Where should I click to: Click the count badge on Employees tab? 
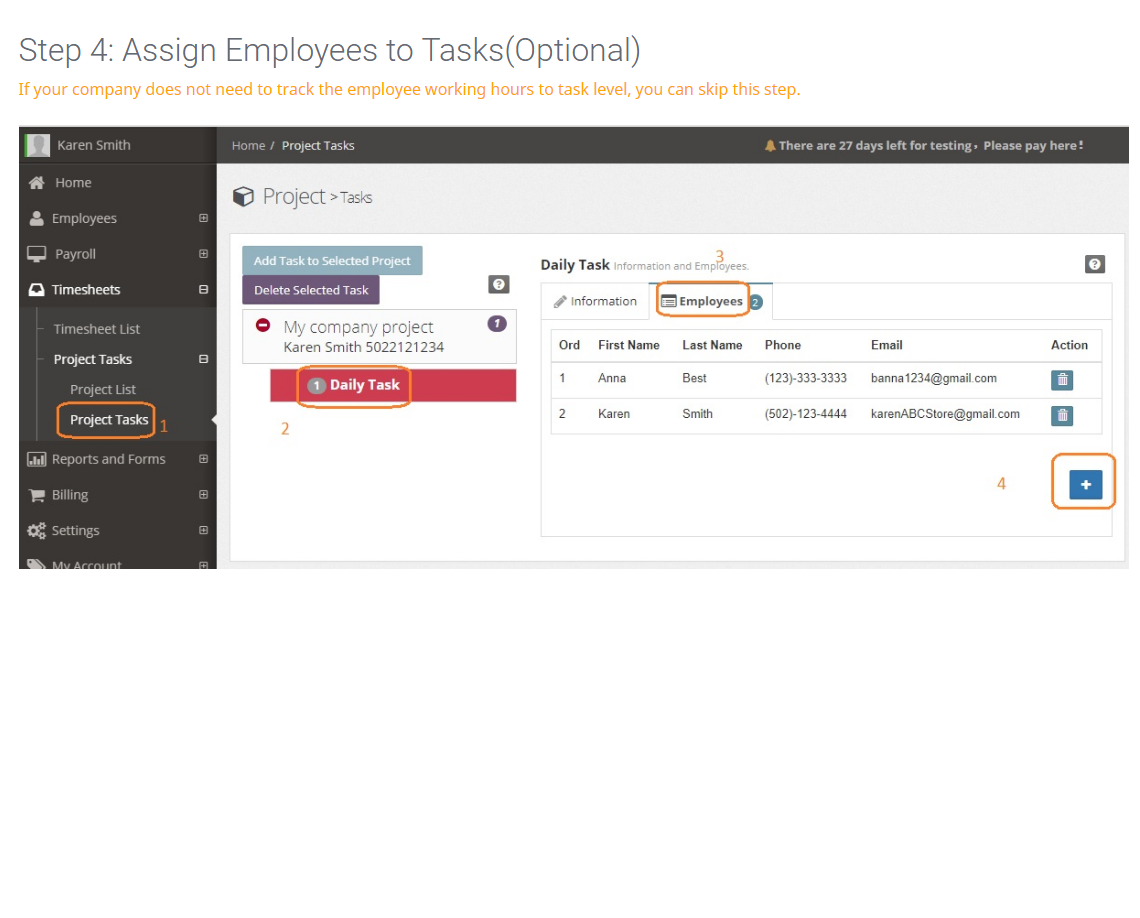(x=756, y=302)
